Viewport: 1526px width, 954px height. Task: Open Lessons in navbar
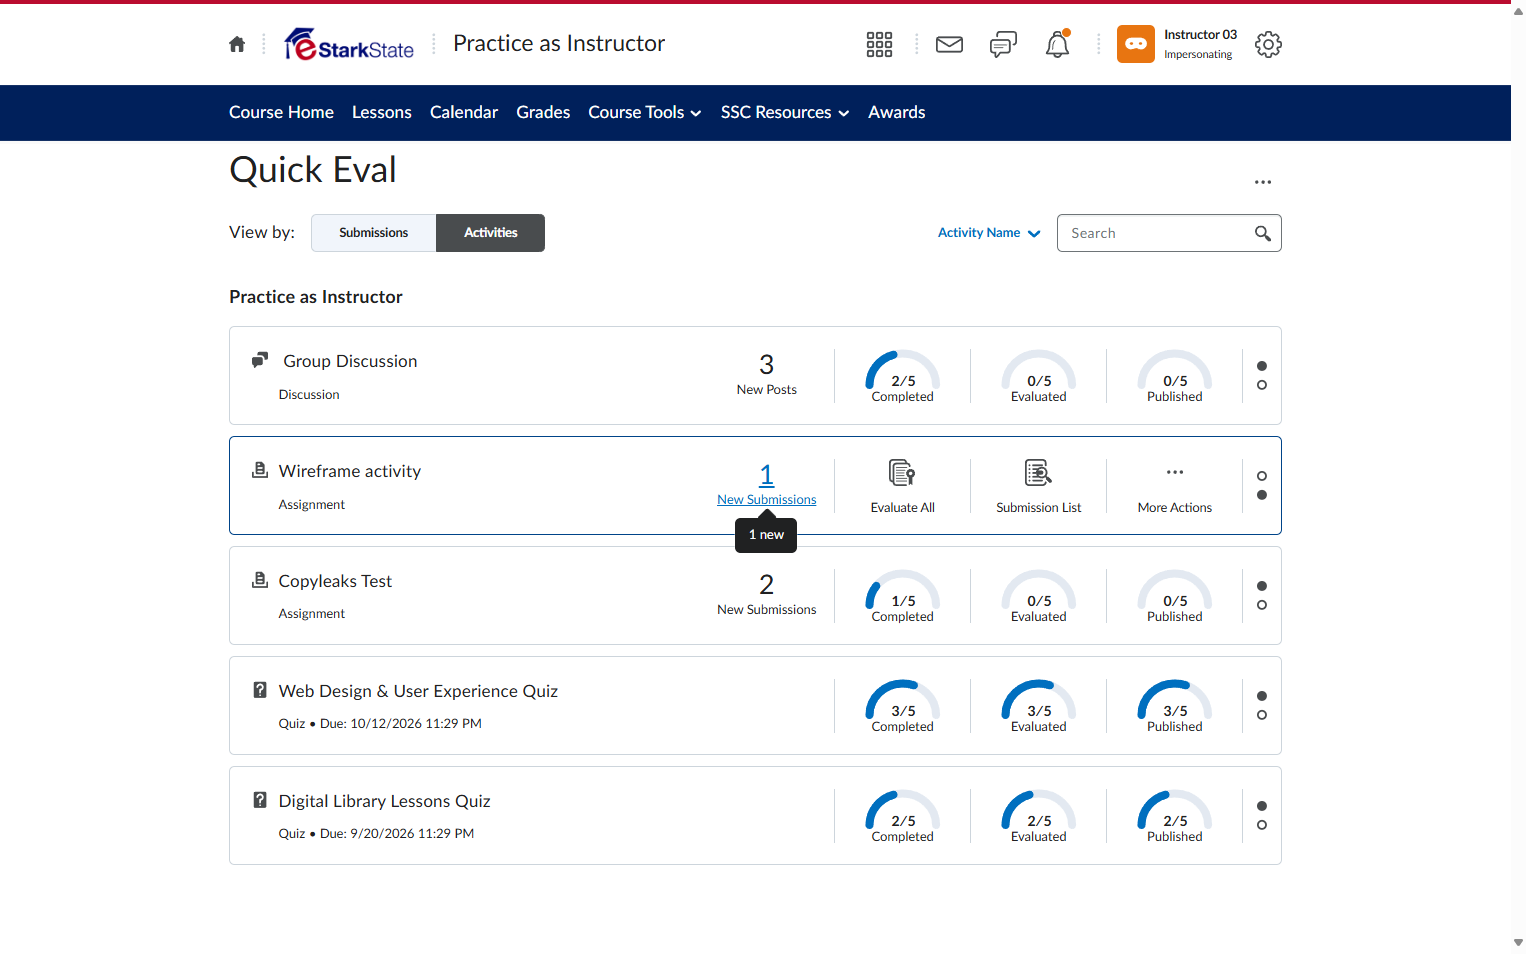tap(382, 113)
